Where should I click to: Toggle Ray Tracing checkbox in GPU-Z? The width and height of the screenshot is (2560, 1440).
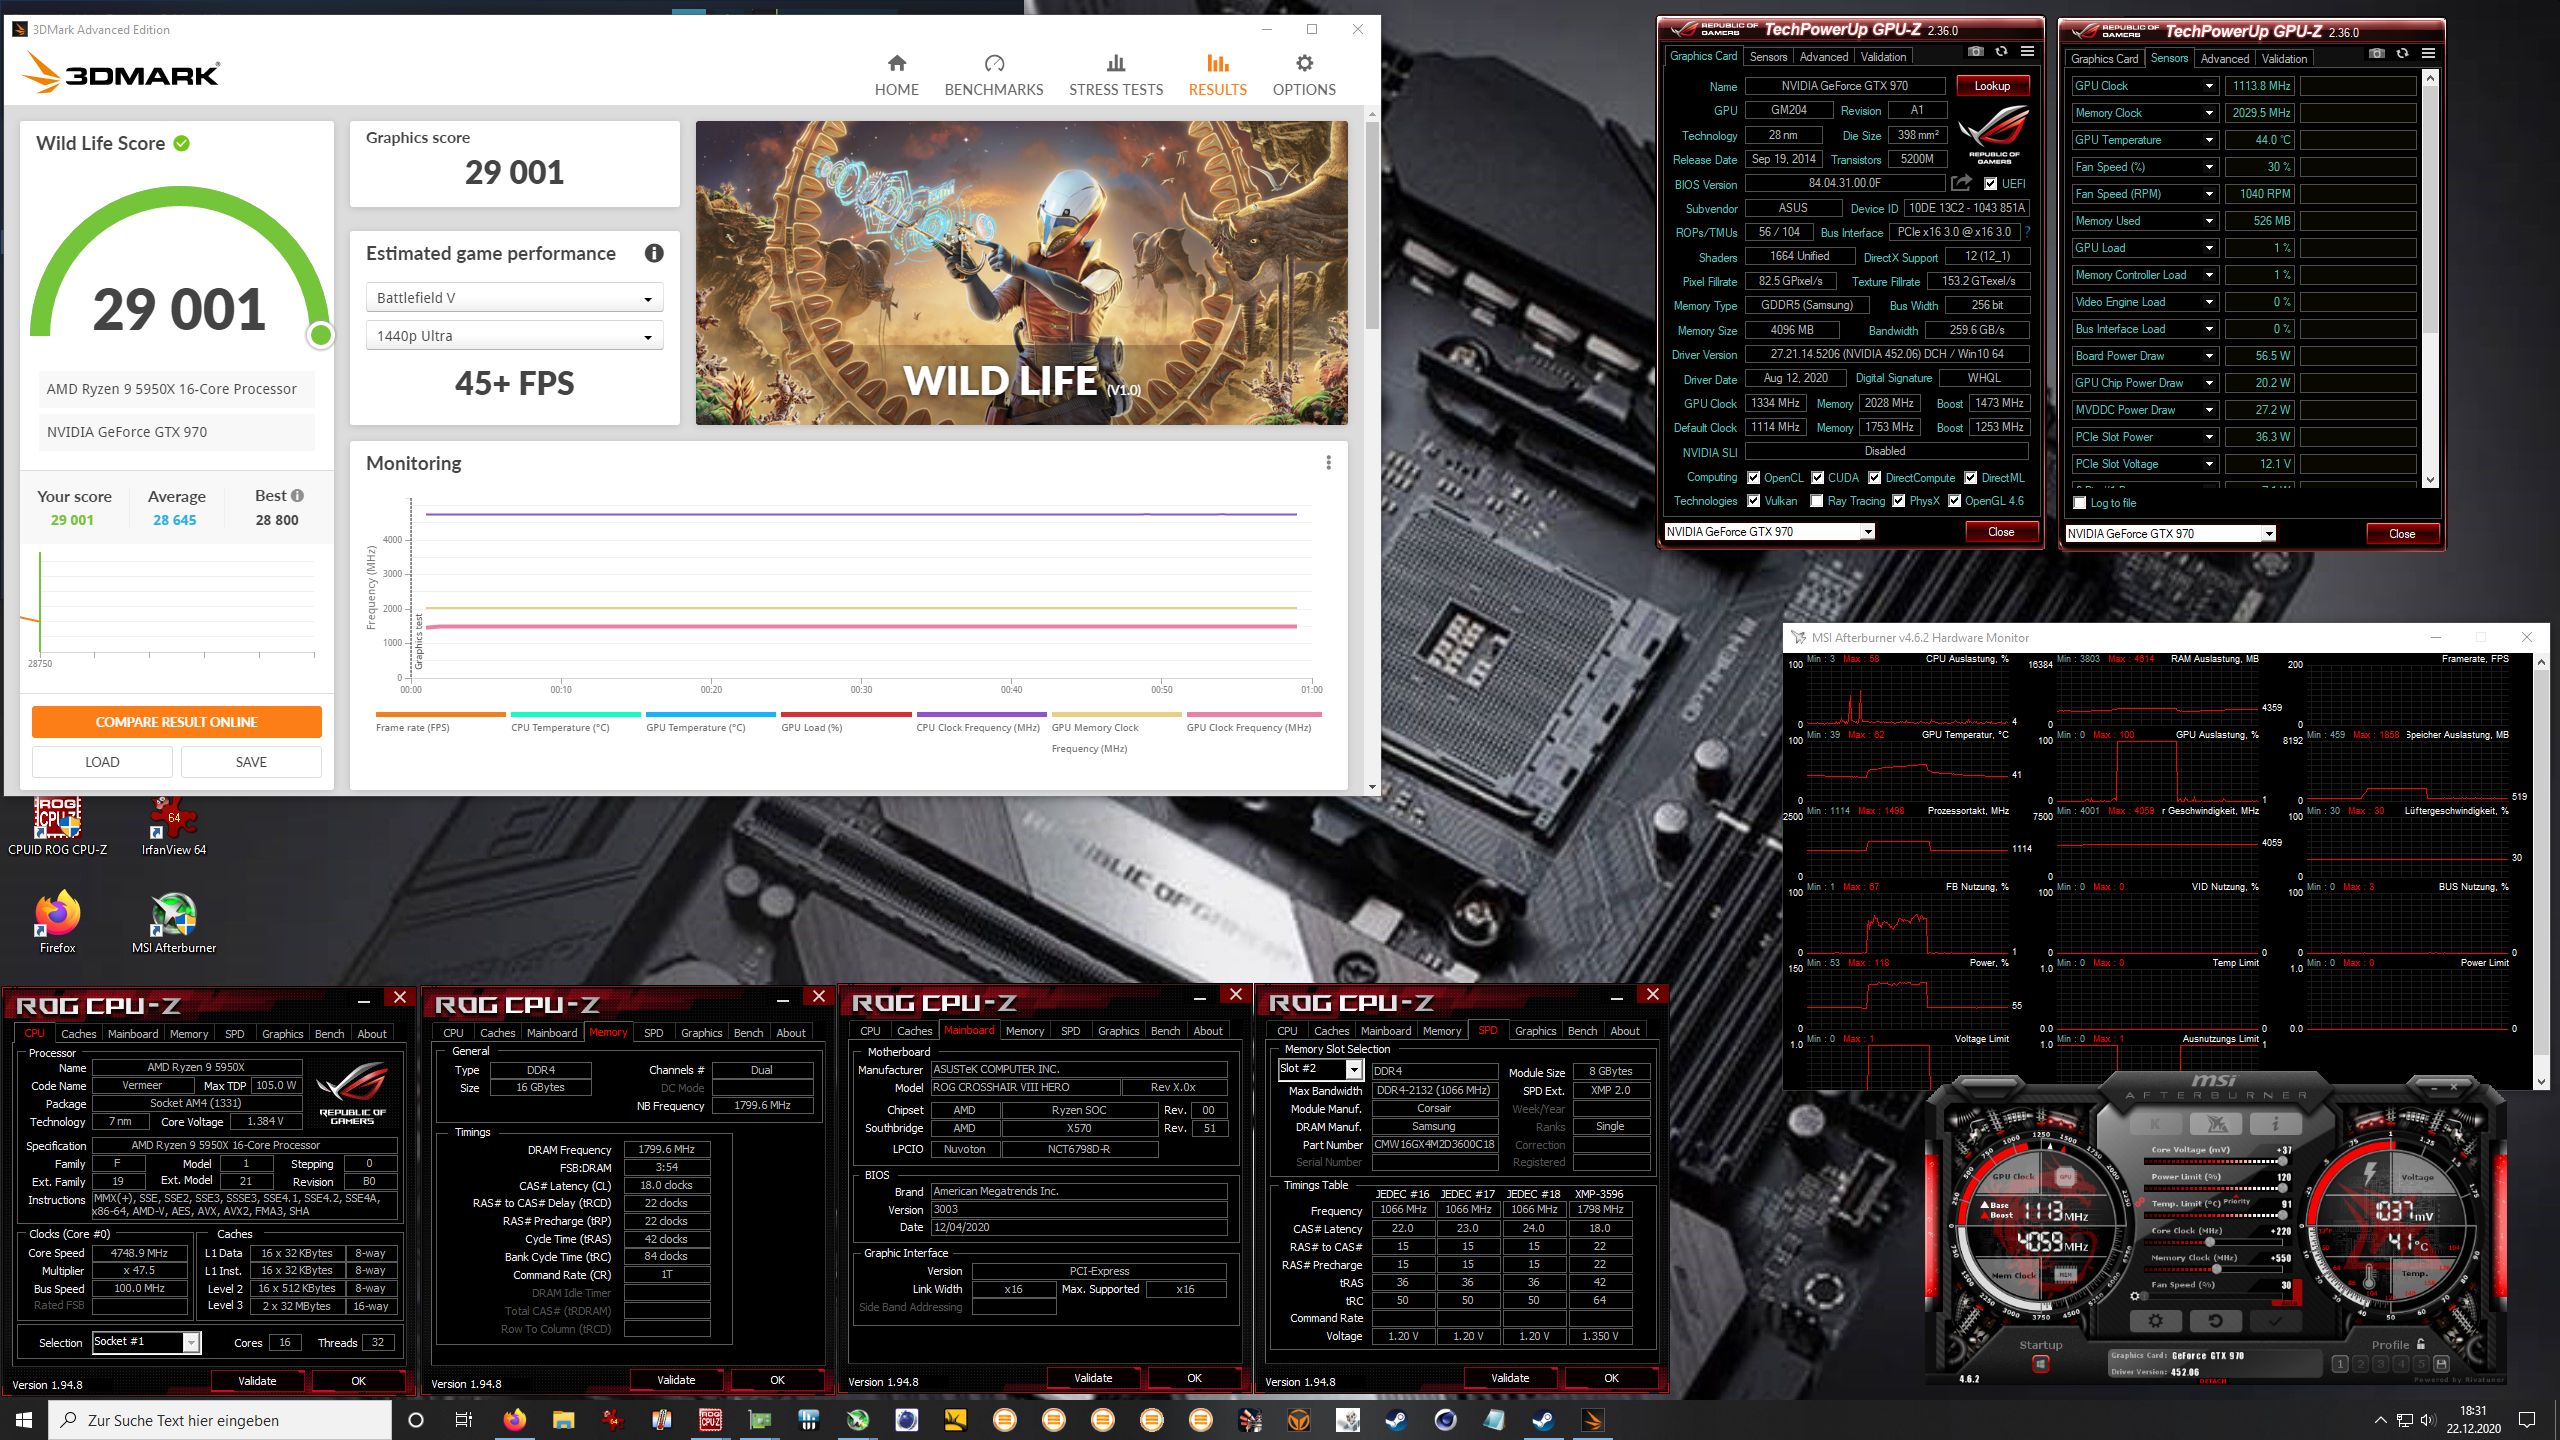[1816, 501]
